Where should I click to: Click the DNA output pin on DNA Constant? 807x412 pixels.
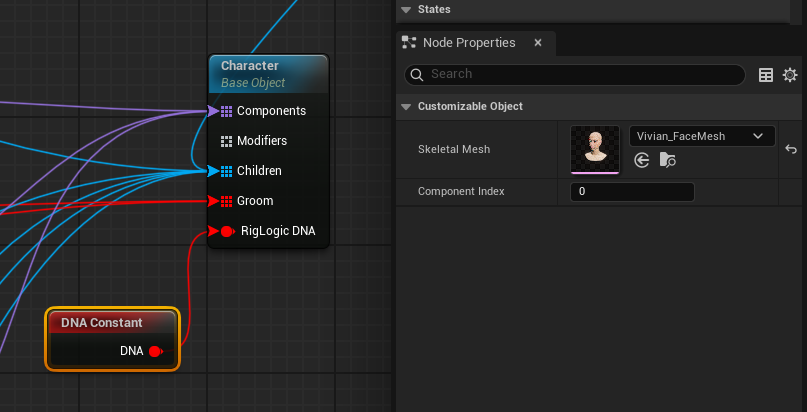[x=155, y=351]
